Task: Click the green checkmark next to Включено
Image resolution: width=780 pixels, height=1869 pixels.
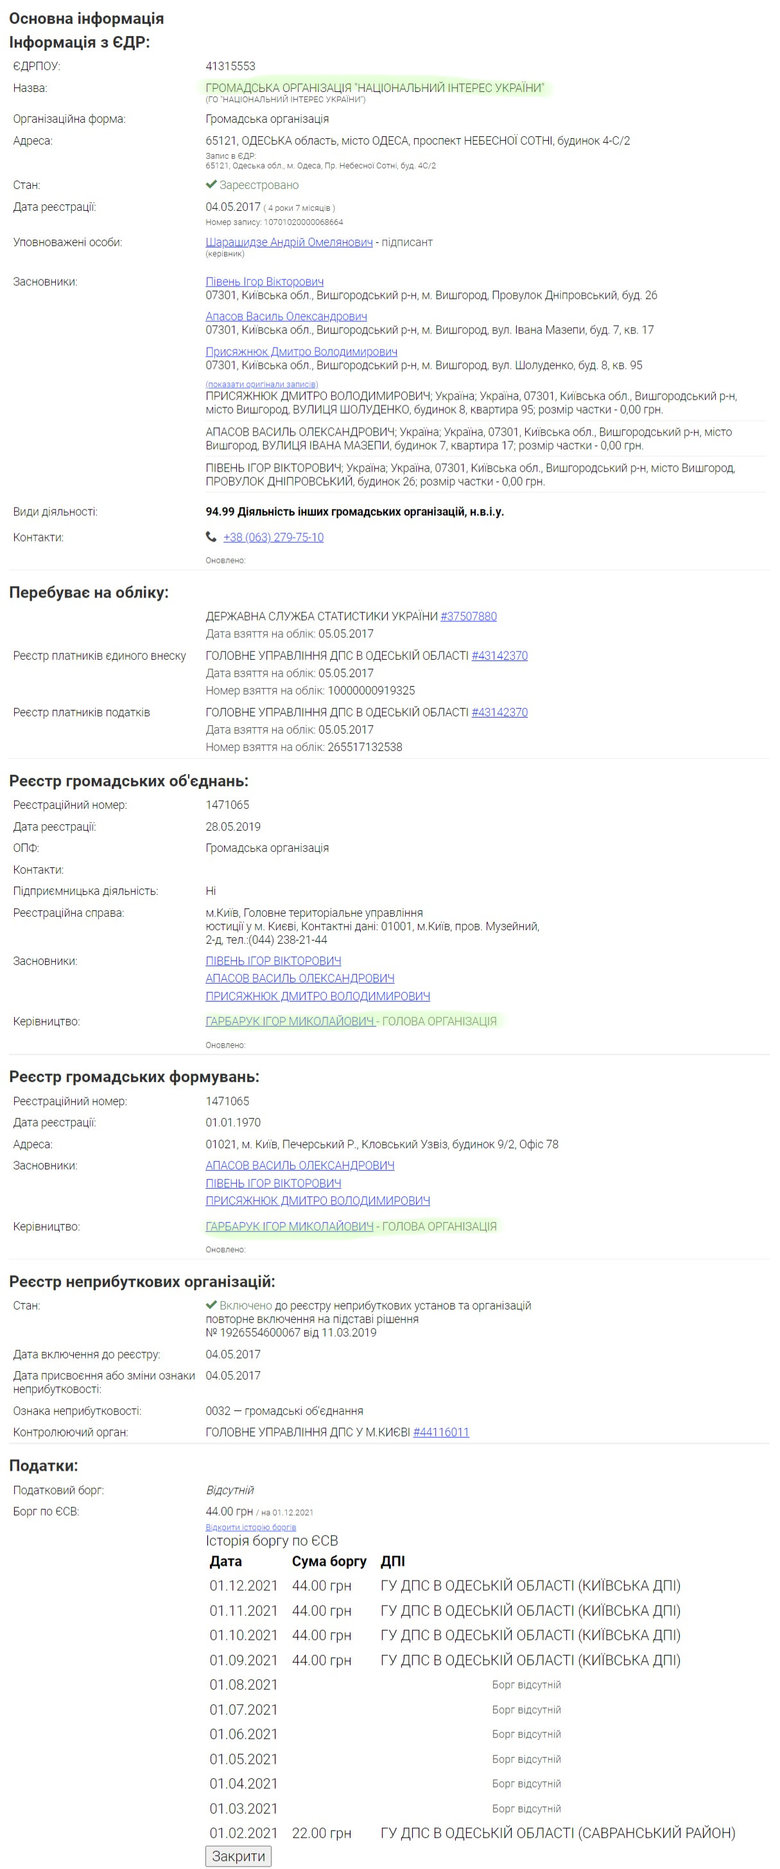Action: pos(211,1305)
